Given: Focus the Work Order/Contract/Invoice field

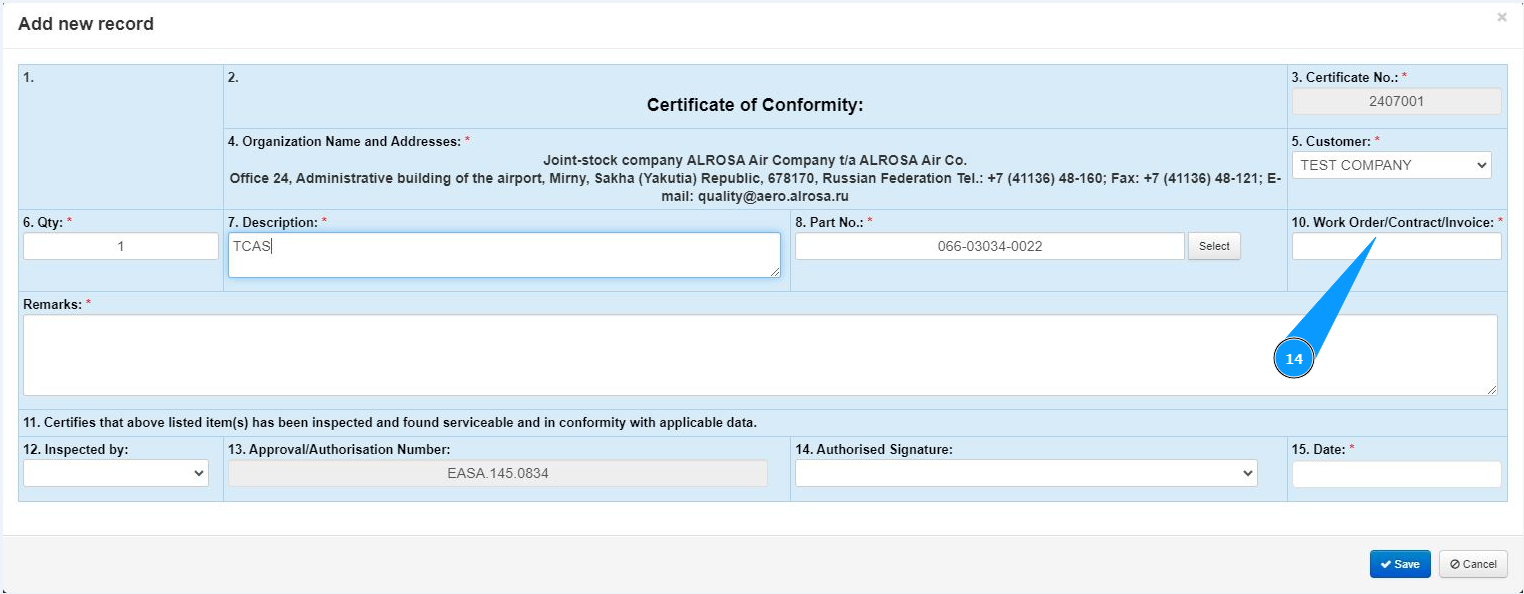Looking at the screenshot, I should (1396, 246).
